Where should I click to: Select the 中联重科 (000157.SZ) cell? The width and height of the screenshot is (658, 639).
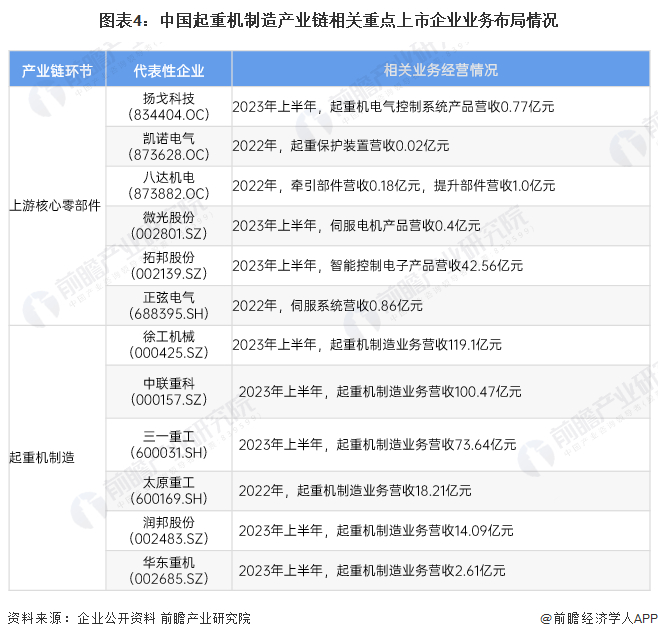169,391
